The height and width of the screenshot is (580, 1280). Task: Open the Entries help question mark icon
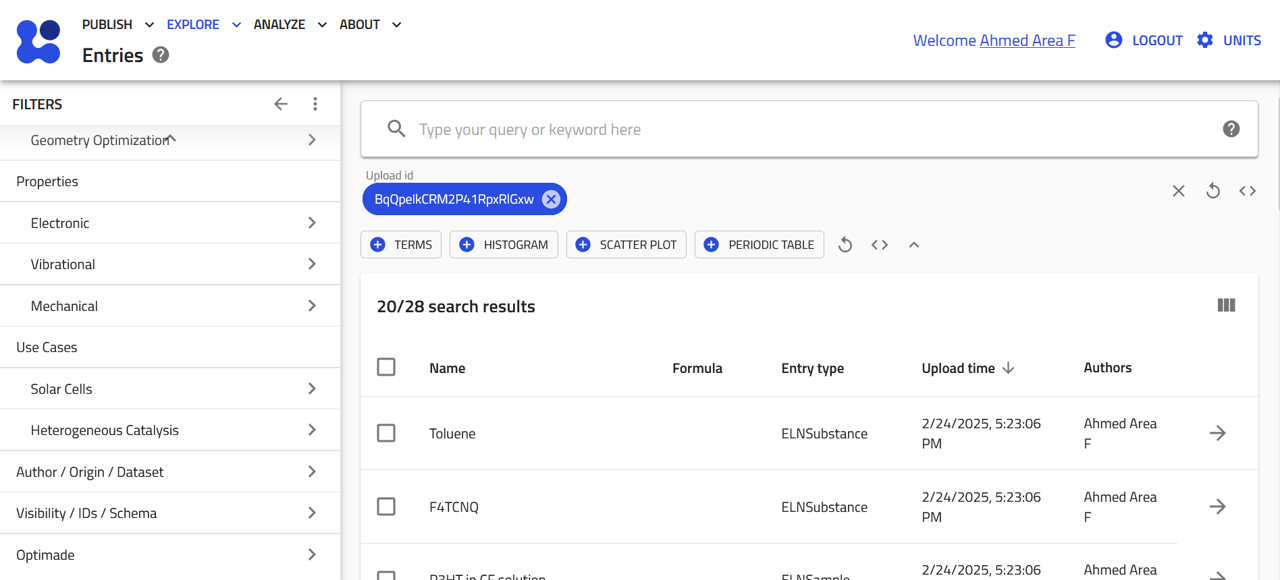160,55
